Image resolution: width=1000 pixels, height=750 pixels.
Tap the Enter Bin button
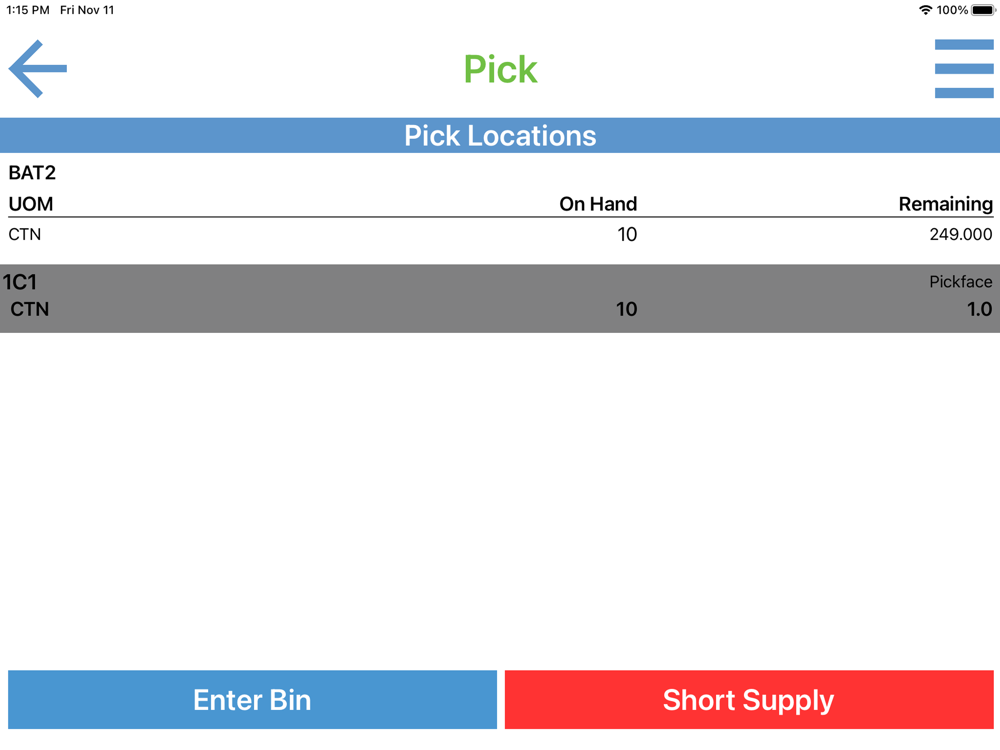tap(252, 700)
